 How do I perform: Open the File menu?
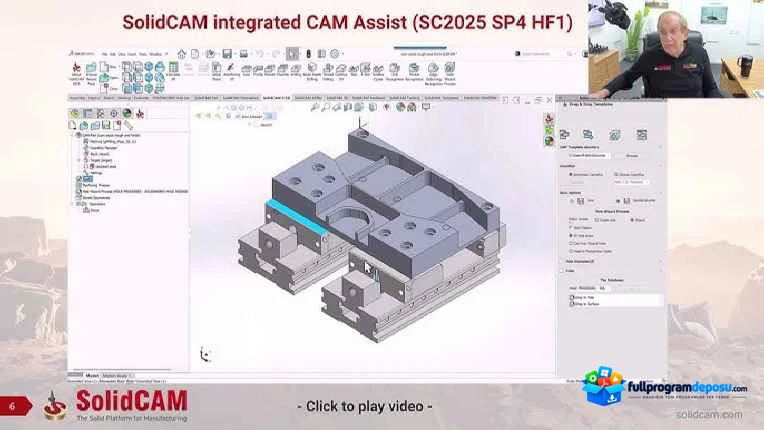click(105, 54)
